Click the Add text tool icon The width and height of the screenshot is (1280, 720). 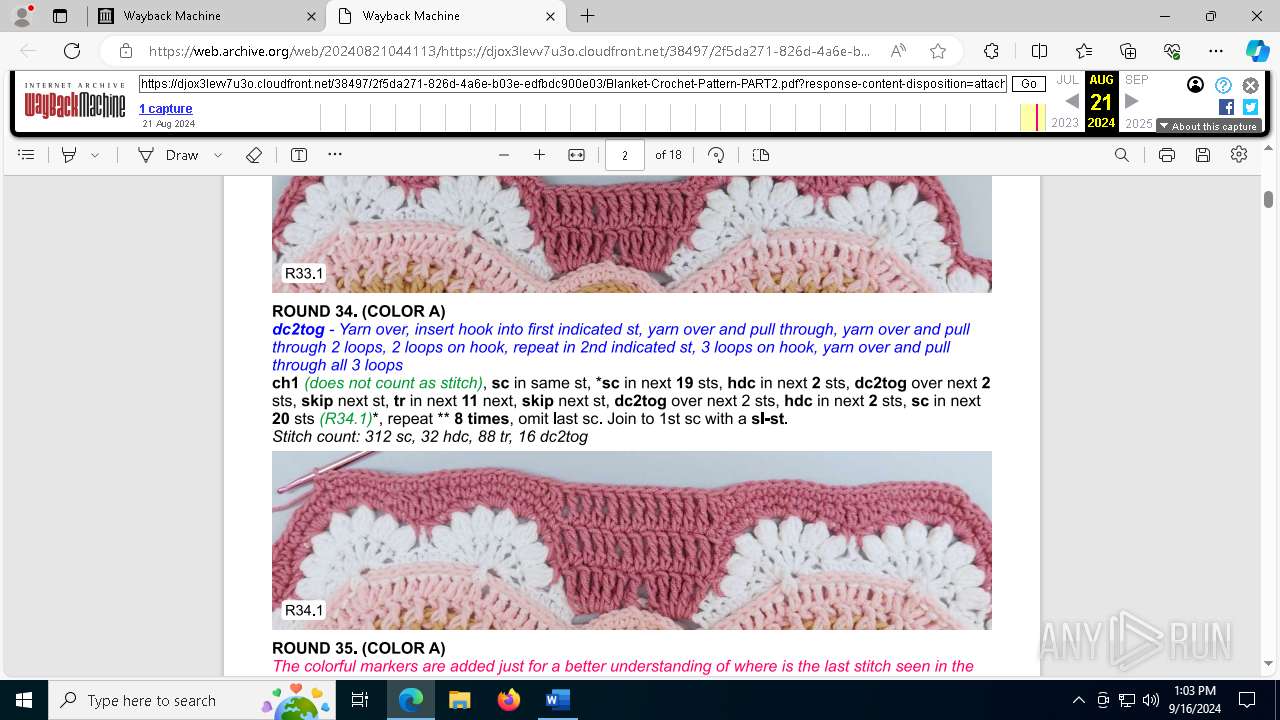[x=299, y=155]
